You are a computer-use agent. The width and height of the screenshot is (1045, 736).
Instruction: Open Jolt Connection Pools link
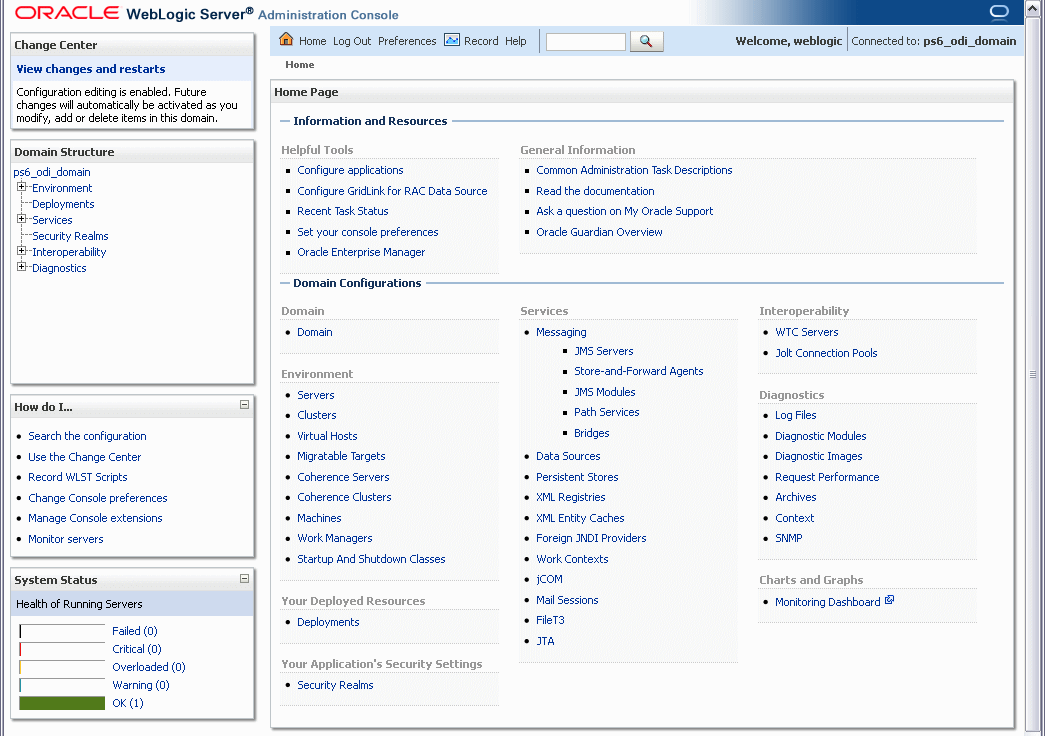pos(826,353)
